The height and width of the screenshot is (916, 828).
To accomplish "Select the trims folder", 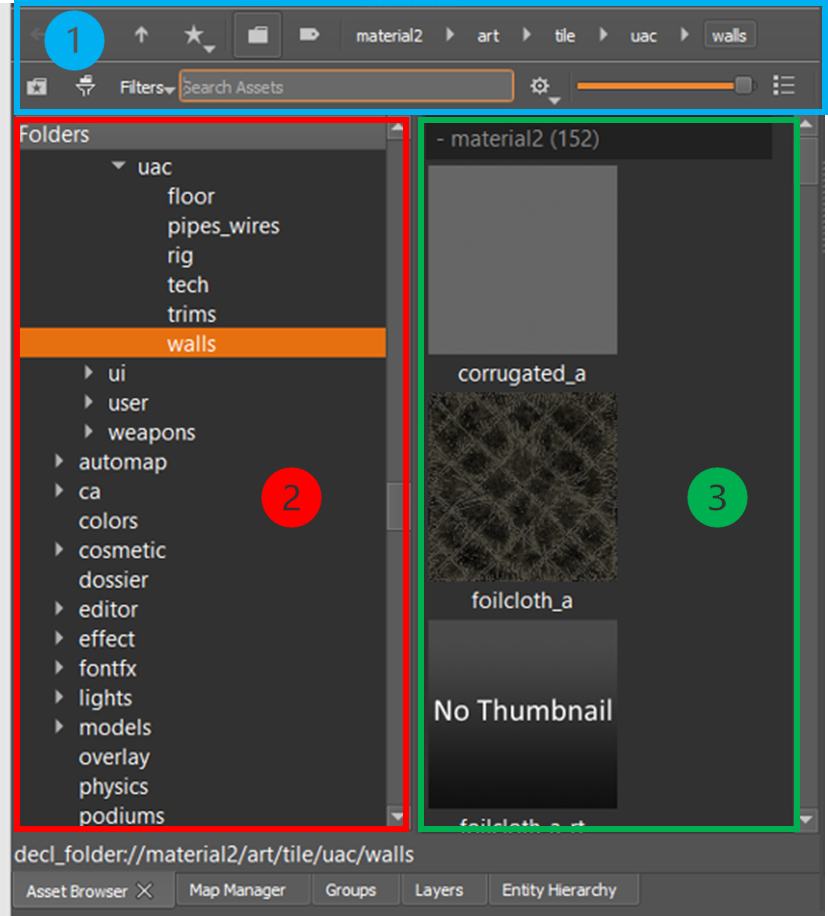I will click(x=192, y=314).
